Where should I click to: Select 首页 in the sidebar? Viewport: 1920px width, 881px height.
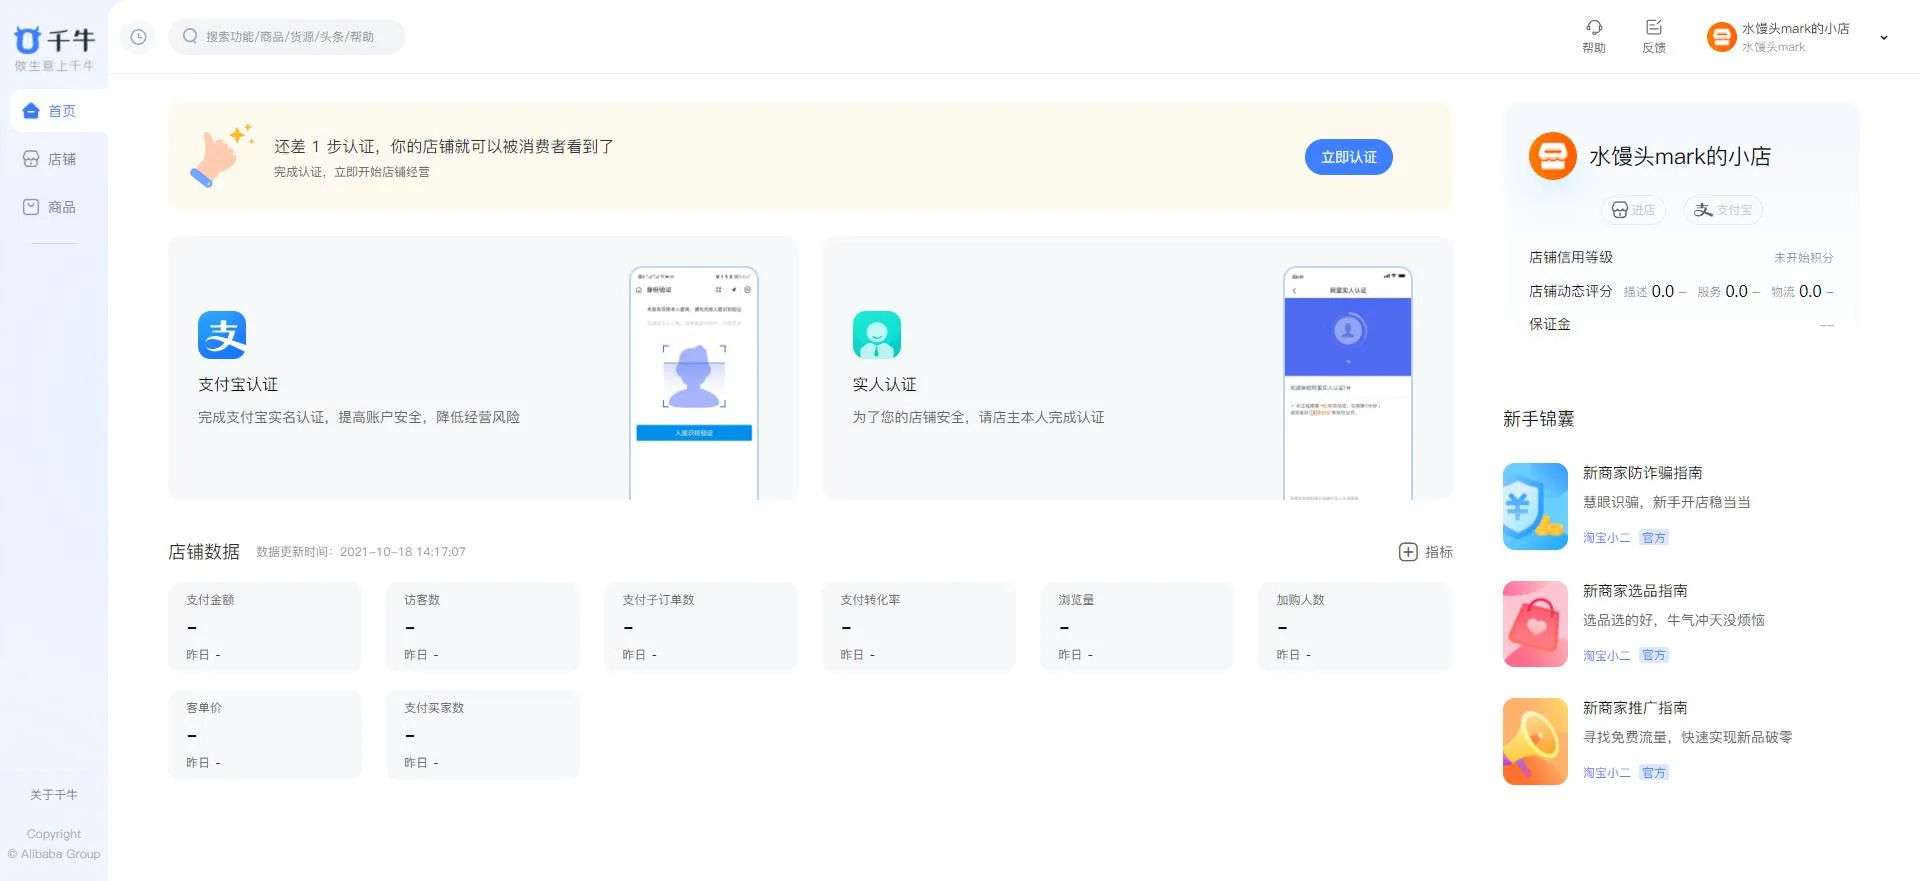pyautogui.click(x=59, y=111)
